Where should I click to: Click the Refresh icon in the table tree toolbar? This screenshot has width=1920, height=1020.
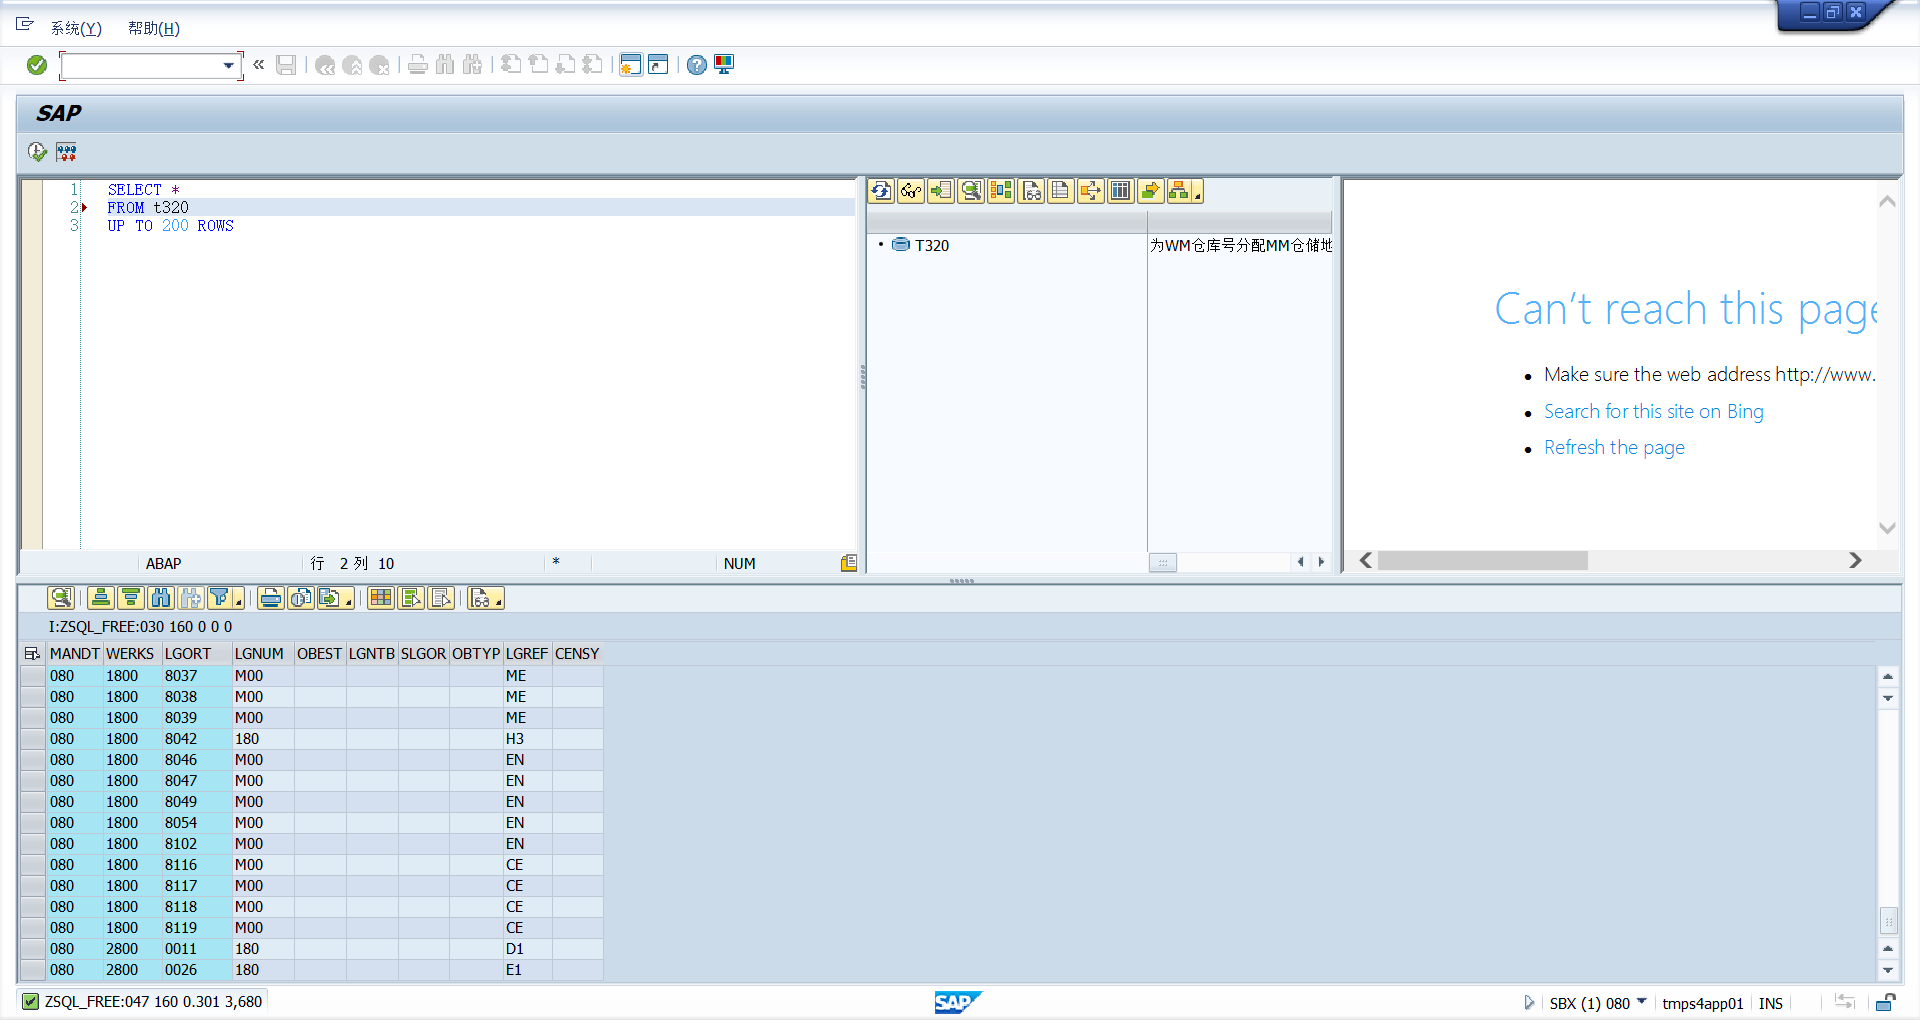[x=881, y=191]
